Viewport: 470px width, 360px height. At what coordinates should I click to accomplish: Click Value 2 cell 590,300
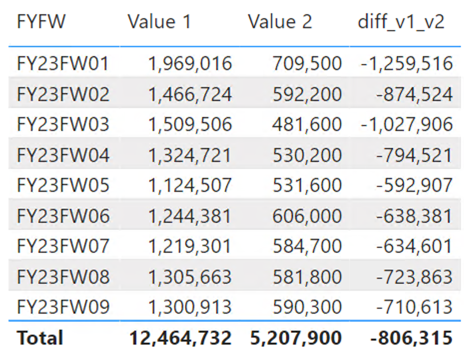(307, 307)
